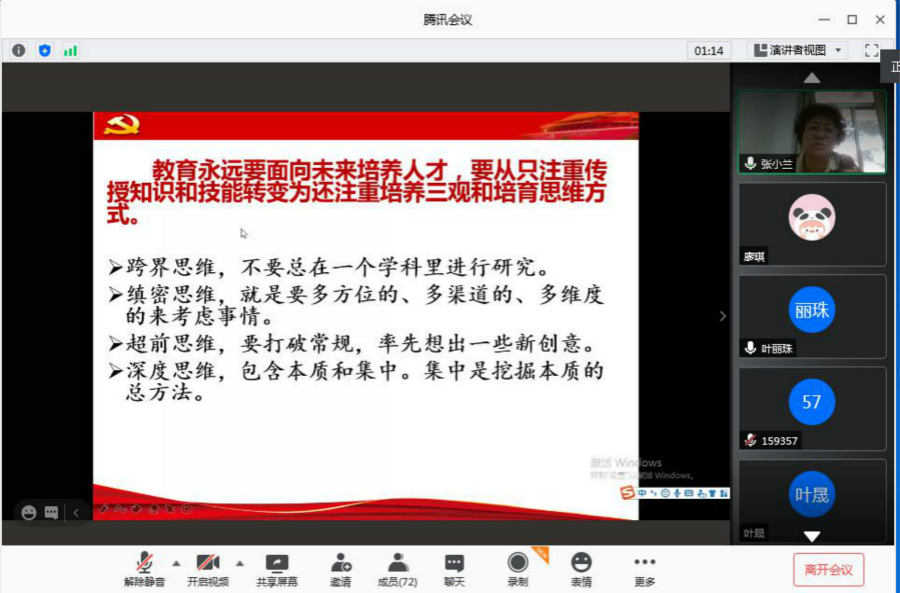Open the 演讲者视图 view dropdown
This screenshot has width=900, height=593.
pos(797,50)
